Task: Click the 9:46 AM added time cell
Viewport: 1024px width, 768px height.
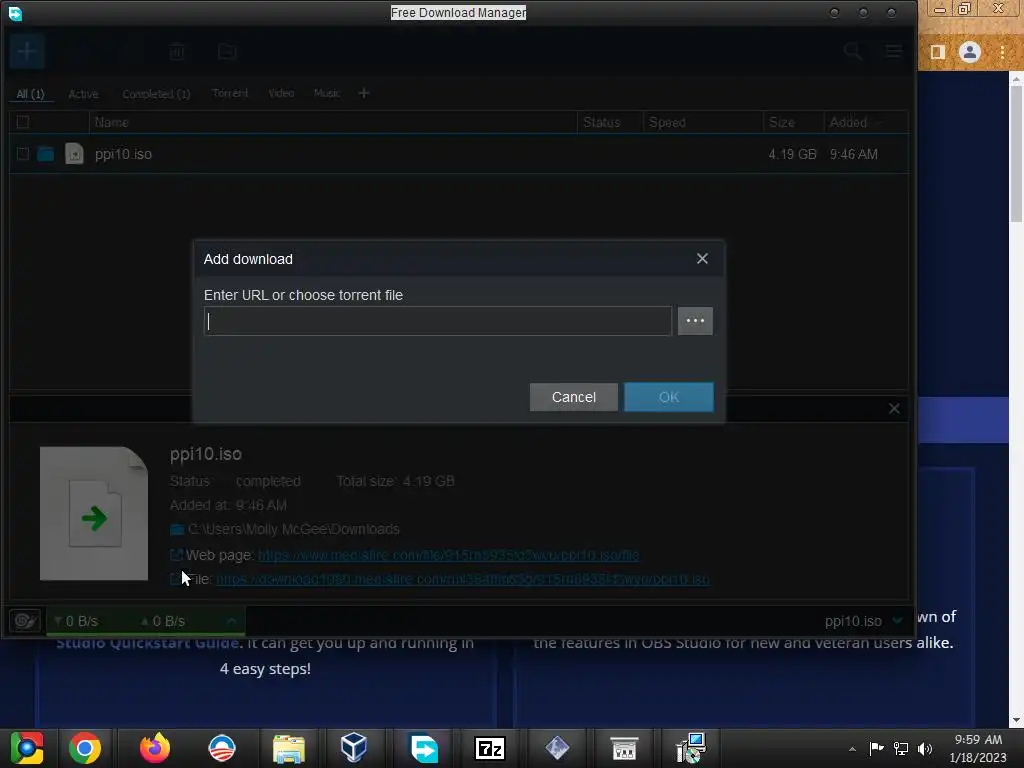Action: pyautogui.click(x=854, y=154)
